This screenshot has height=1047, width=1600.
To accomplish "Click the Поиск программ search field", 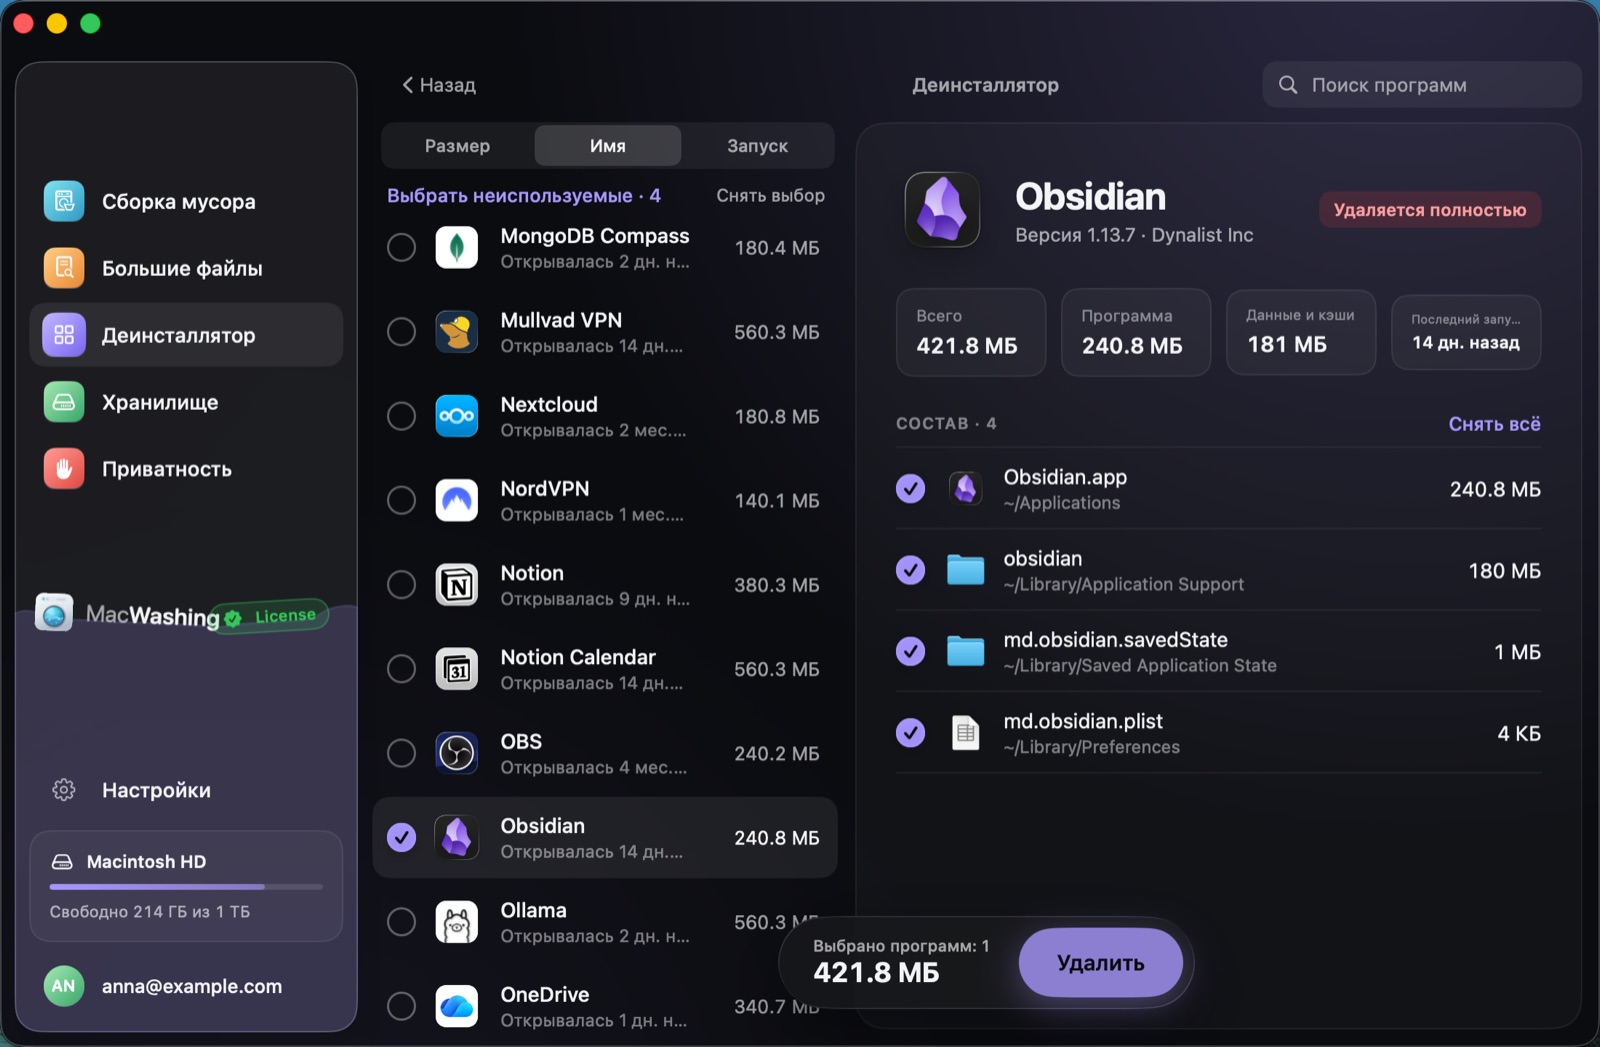I will 1422,85.
